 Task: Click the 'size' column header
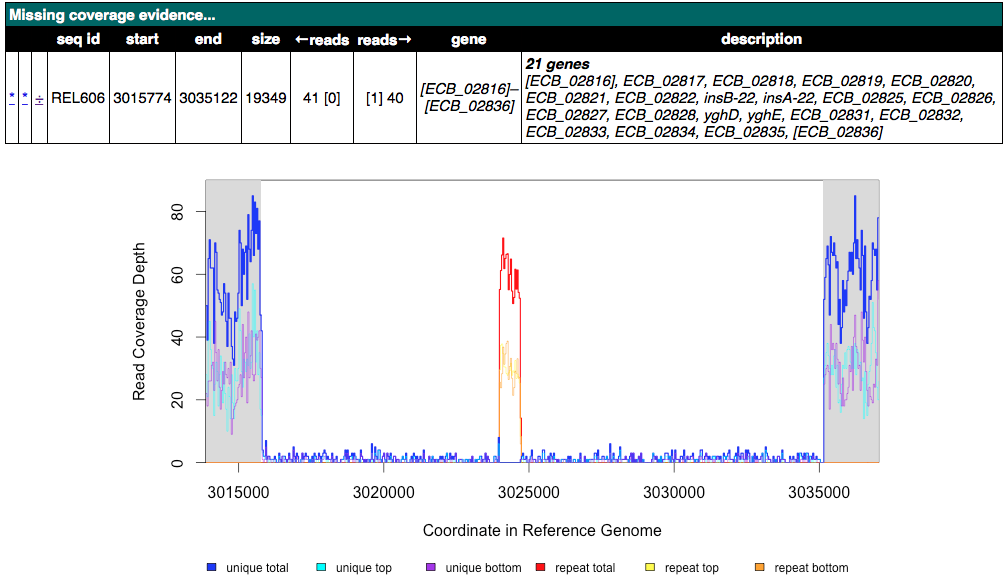266,40
